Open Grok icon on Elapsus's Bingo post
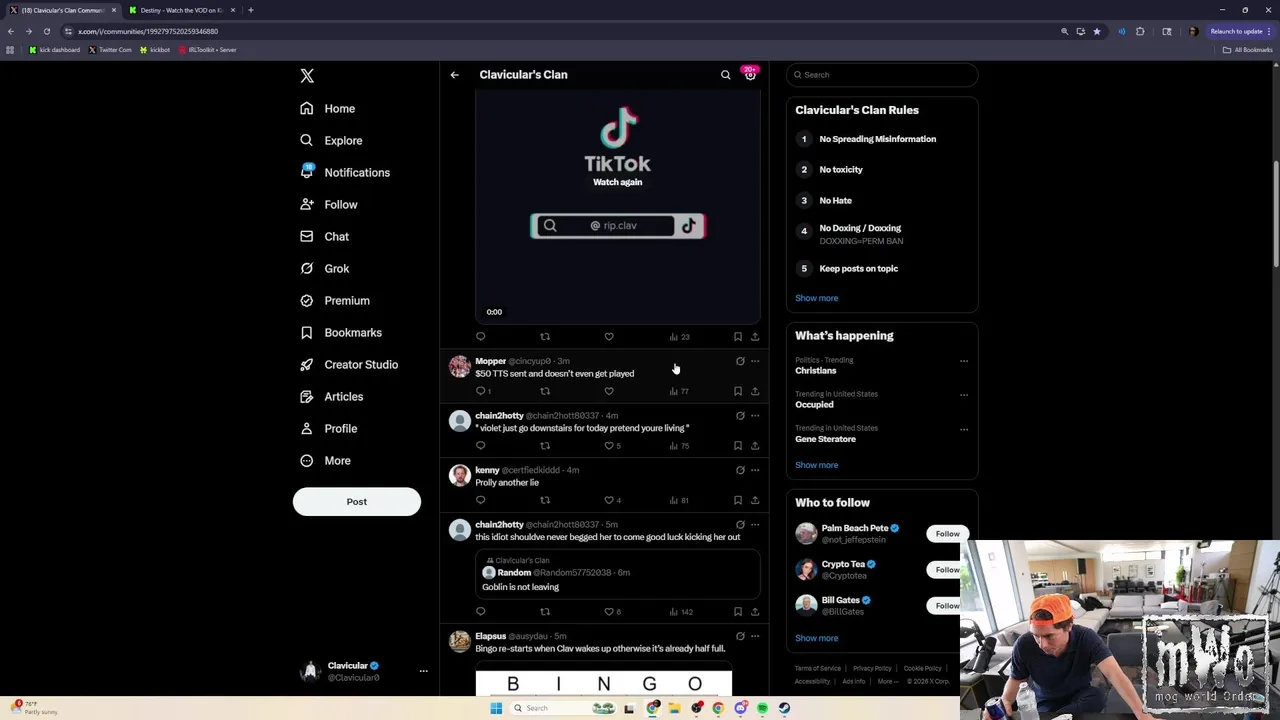Viewport: 1280px width, 720px height. point(740,636)
